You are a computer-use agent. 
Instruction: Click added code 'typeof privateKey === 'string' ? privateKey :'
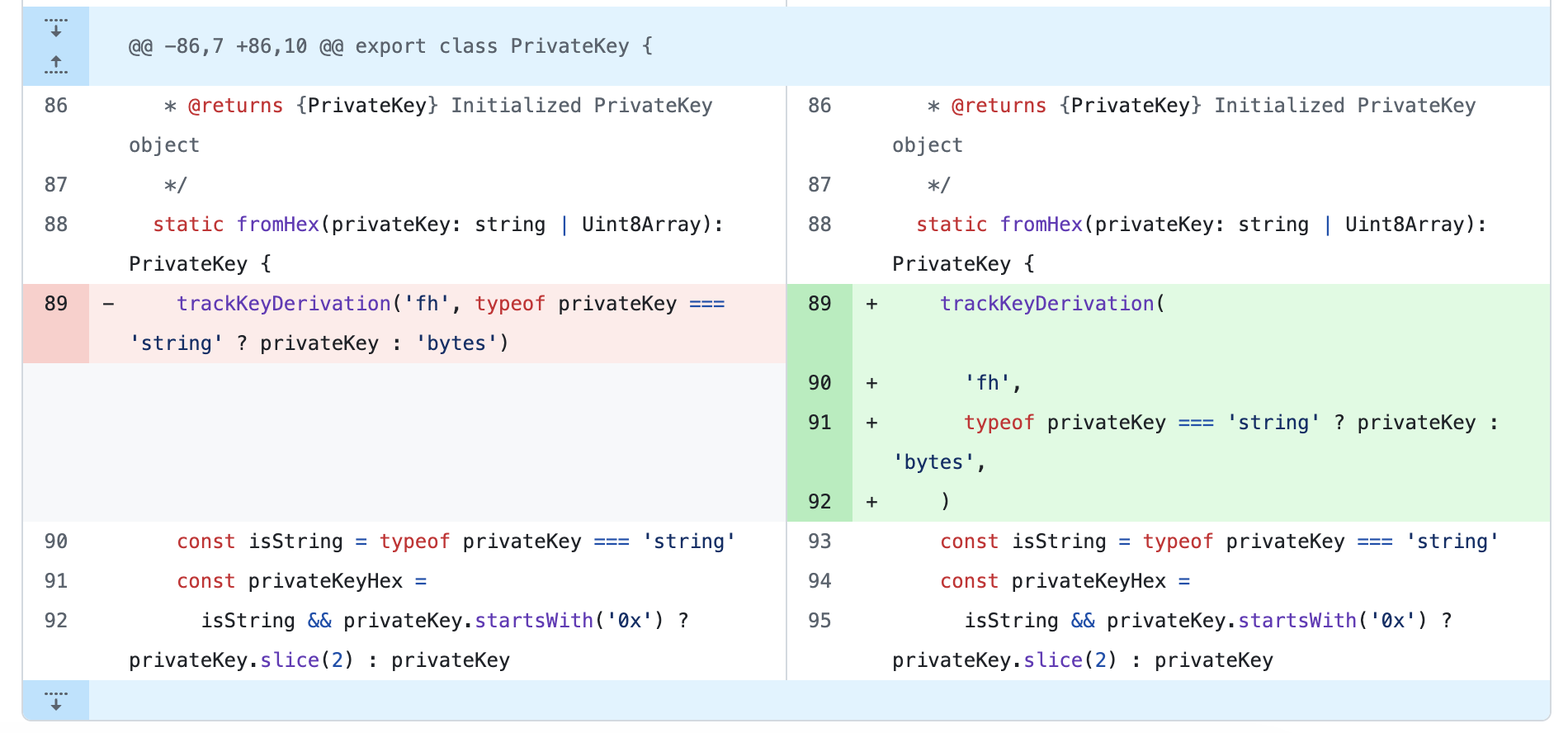click(x=1232, y=422)
